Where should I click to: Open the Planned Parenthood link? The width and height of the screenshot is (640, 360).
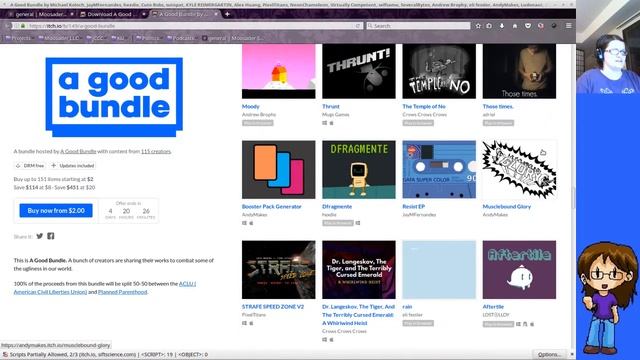[122, 292]
